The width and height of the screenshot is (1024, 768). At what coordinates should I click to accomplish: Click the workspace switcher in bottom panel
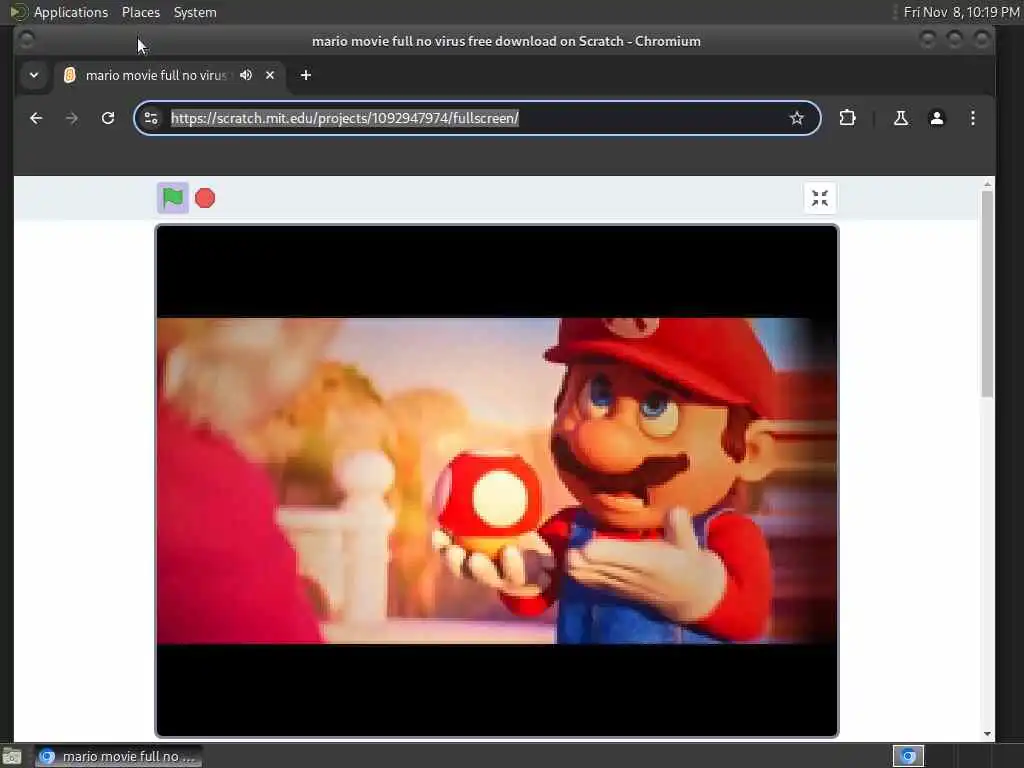(908, 756)
